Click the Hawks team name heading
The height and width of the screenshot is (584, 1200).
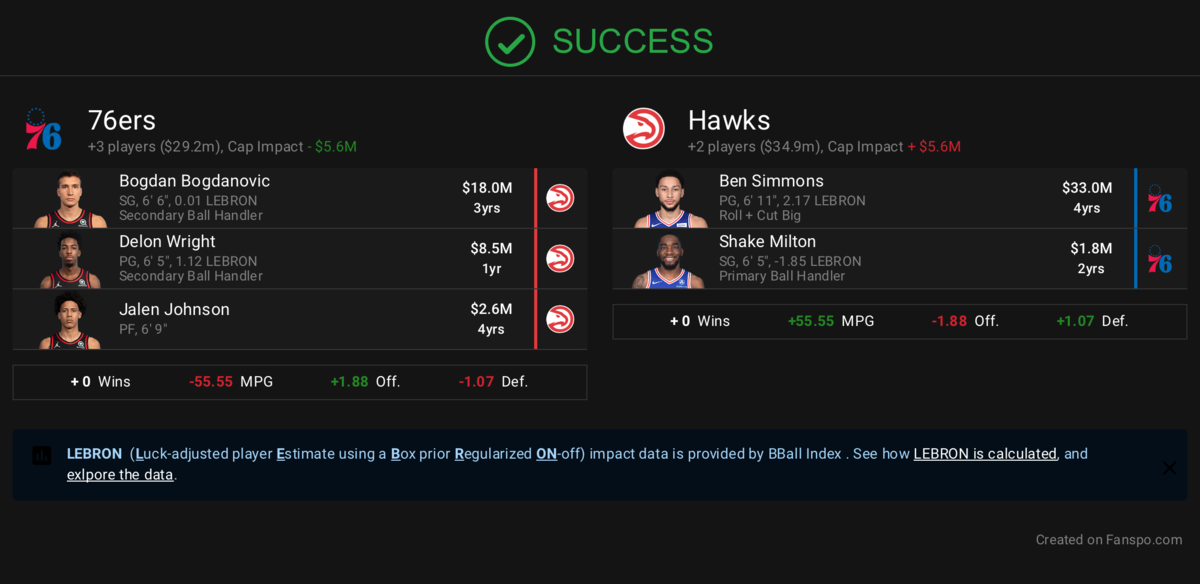click(x=729, y=121)
